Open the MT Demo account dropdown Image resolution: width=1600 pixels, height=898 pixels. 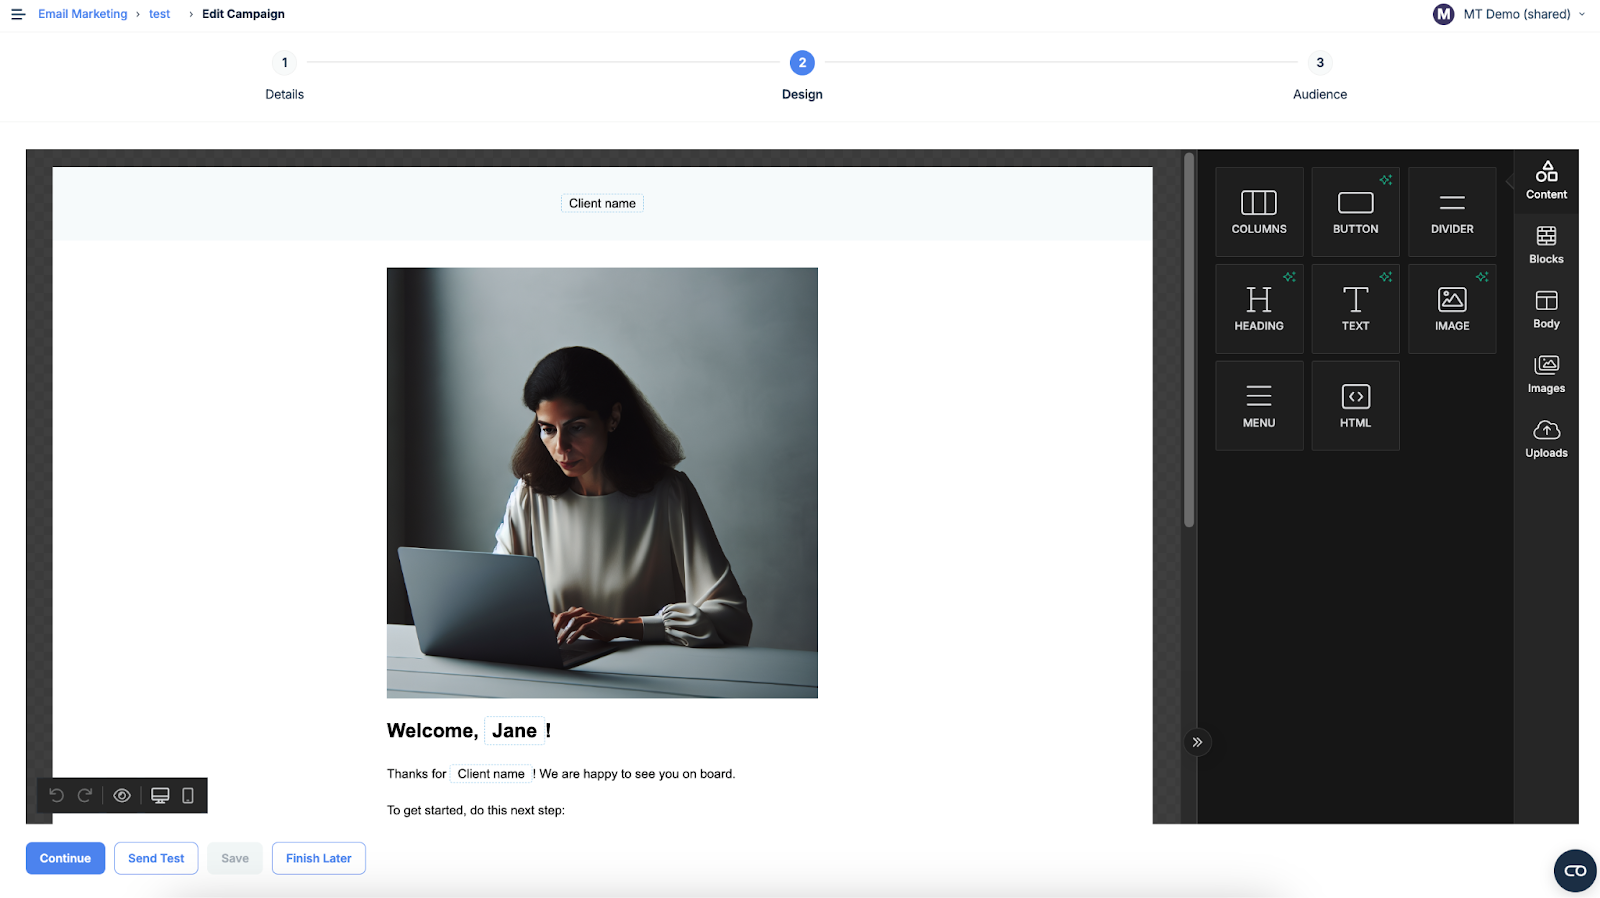point(1510,14)
